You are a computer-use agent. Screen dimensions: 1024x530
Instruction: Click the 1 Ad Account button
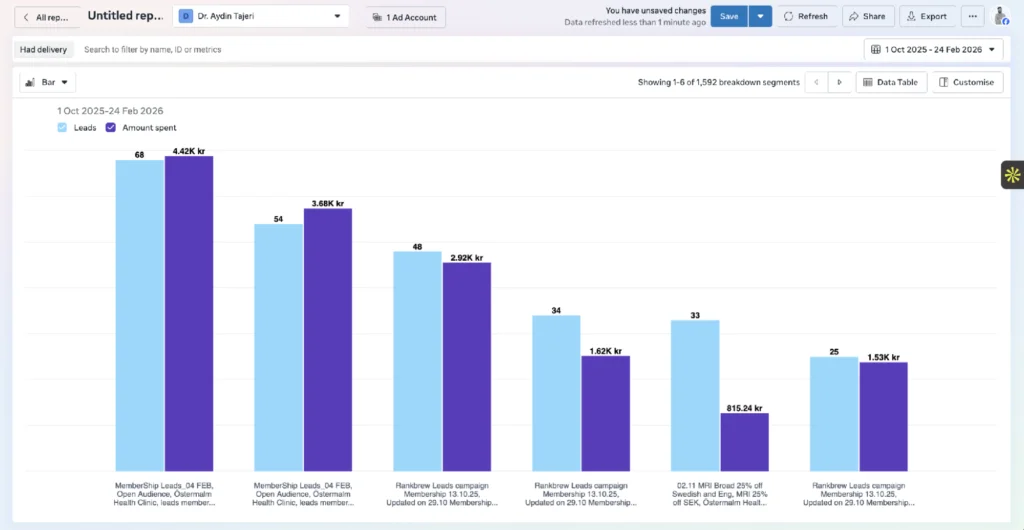tap(405, 17)
